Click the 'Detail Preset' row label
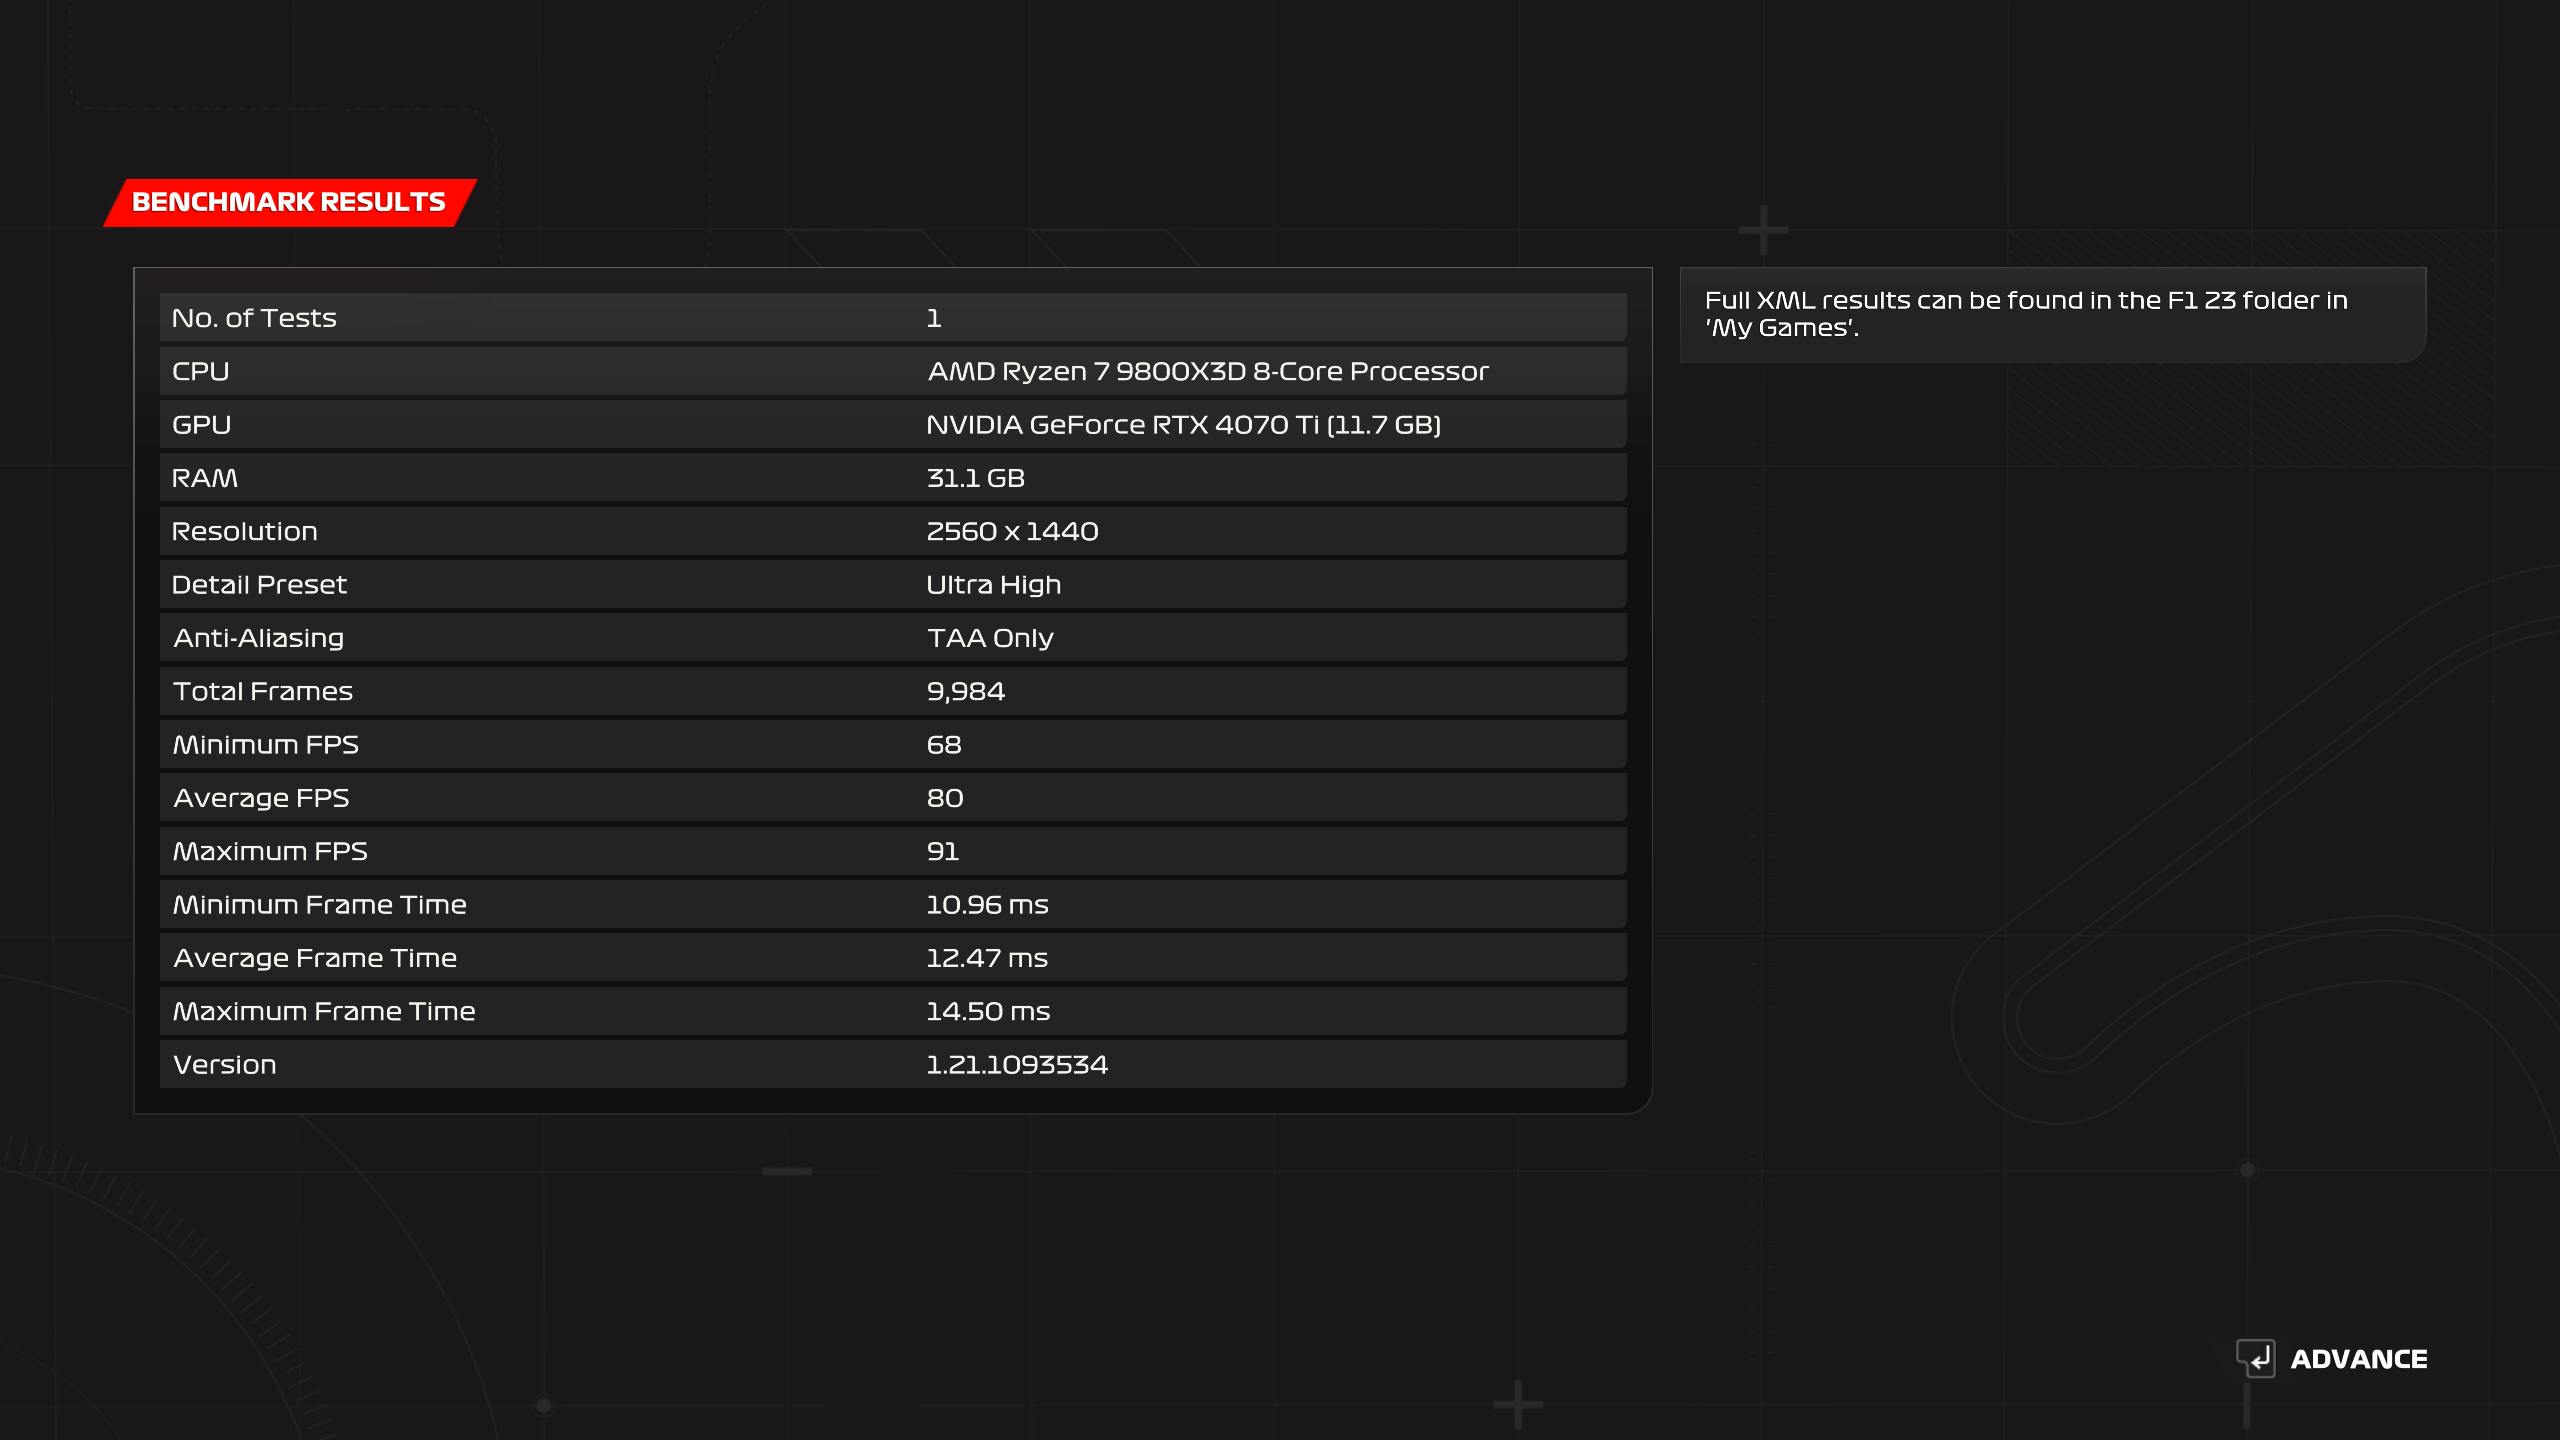The height and width of the screenshot is (1440, 2560). tap(259, 585)
